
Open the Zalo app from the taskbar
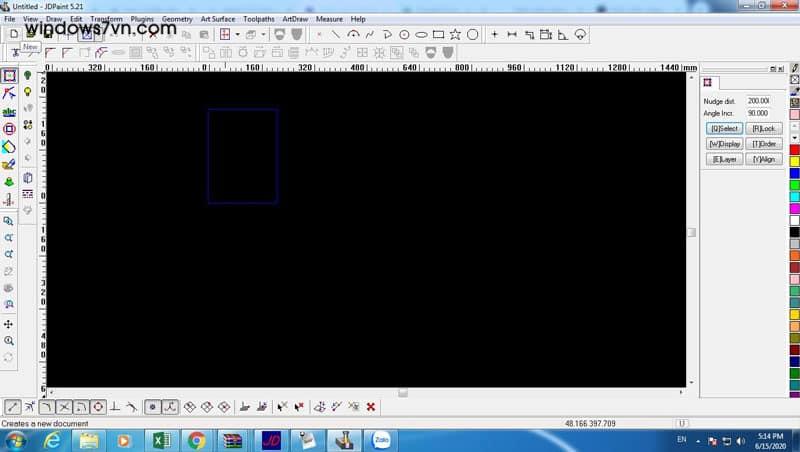(381, 440)
